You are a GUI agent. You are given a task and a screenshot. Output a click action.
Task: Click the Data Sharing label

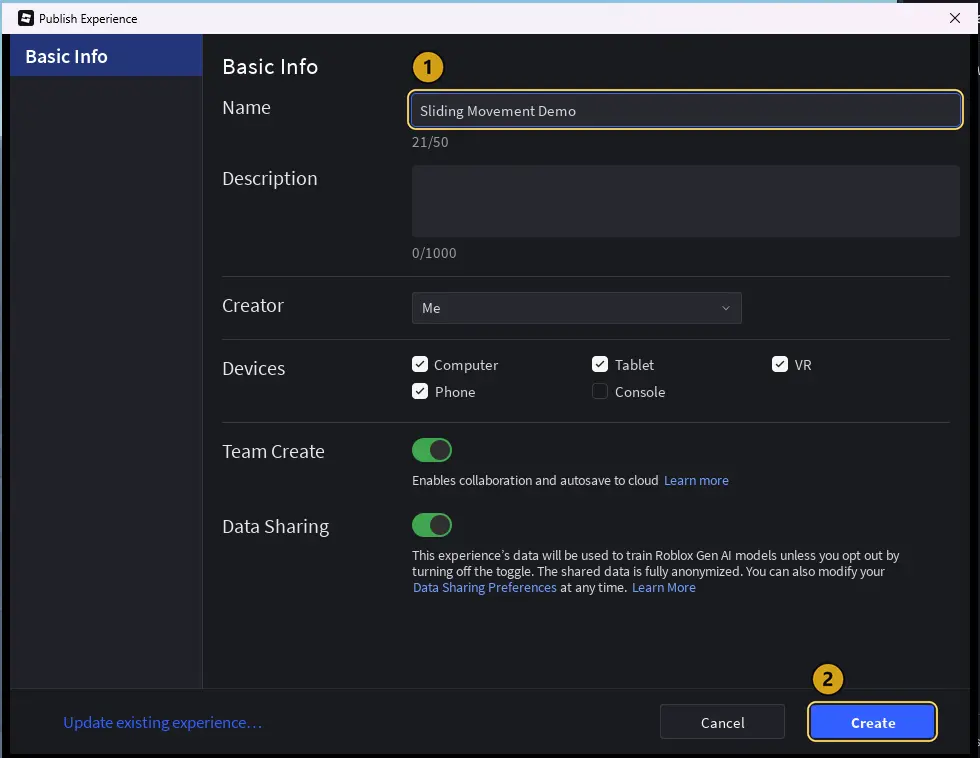click(276, 527)
